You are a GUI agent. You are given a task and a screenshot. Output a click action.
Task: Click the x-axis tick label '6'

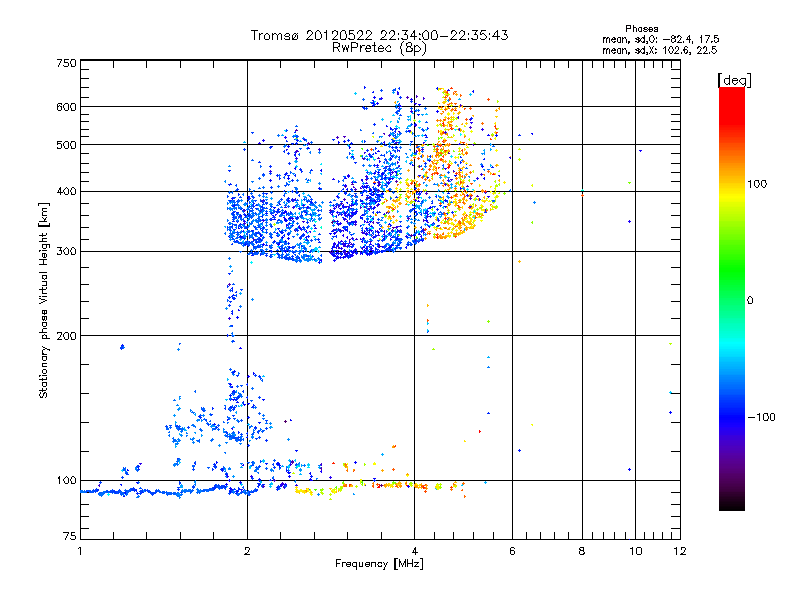pyautogui.click(x=512, y=551)
